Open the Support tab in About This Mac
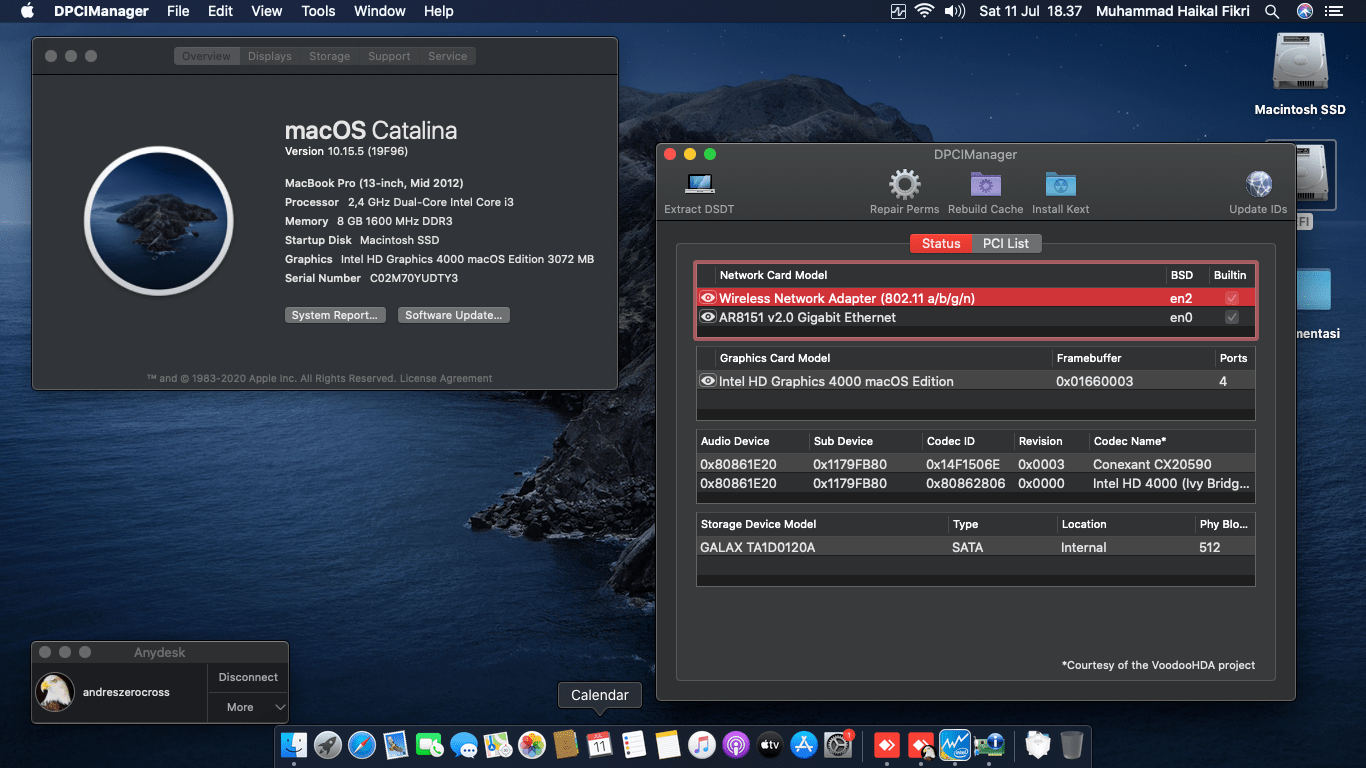1366x768 pixels. click(x=389, y=56)
